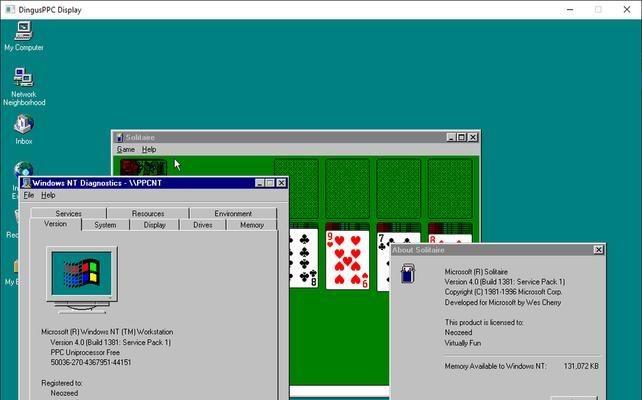Image resolution: width=642 pixels, height=400 pixels.
Task: Close the DingusPPC Display window
Action: [x=627, y=9]
